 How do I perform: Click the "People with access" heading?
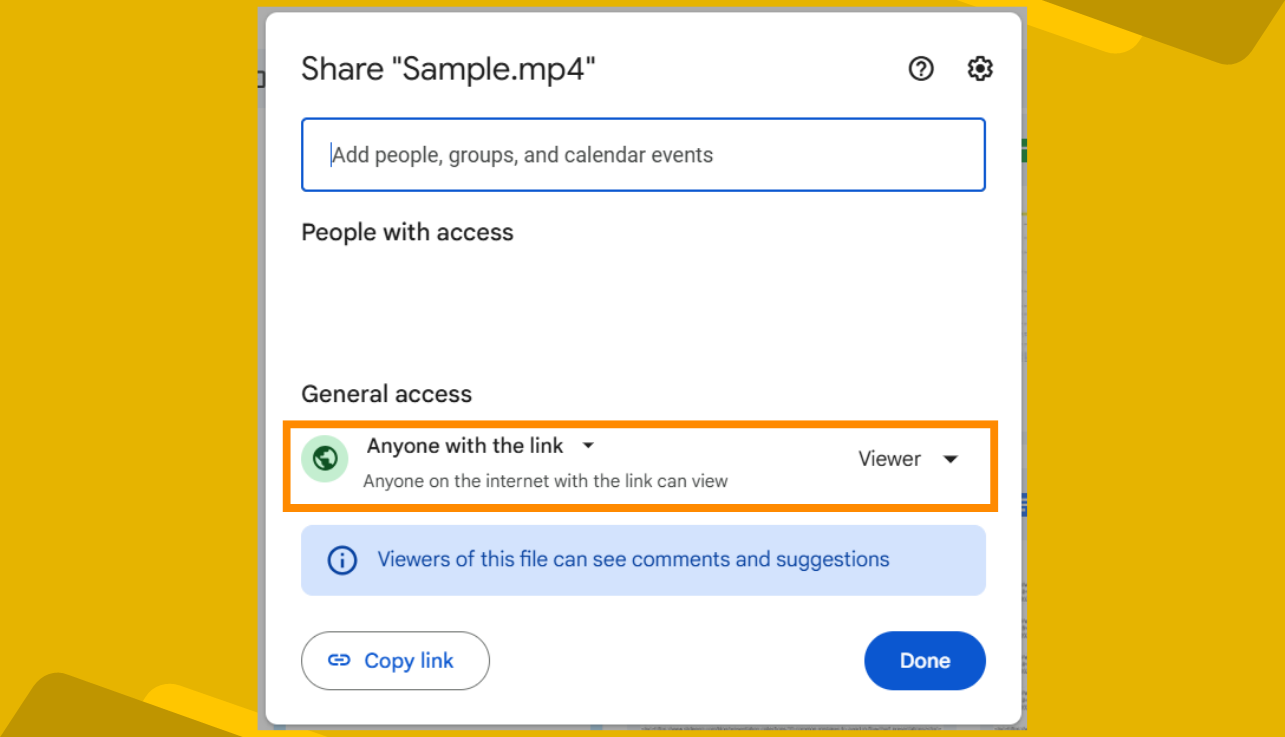point(407,232)
